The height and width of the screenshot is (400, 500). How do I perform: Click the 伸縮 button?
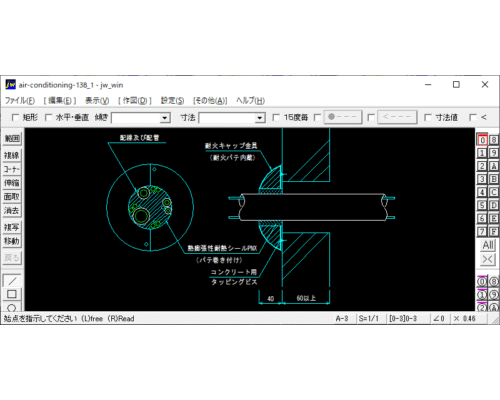tap(12, 183)
